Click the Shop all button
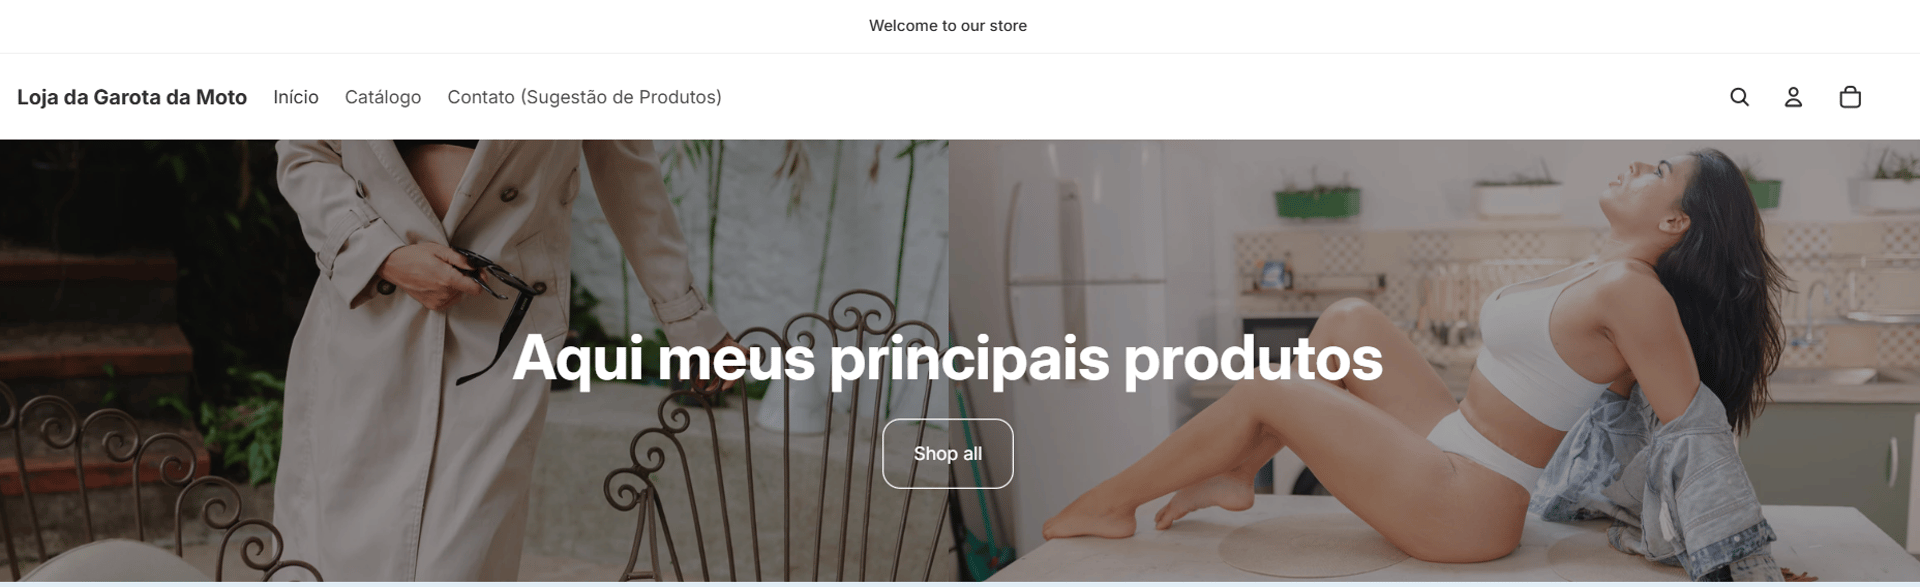The height and width of the screenshot is (587, 1920). [x=947, y=453]
